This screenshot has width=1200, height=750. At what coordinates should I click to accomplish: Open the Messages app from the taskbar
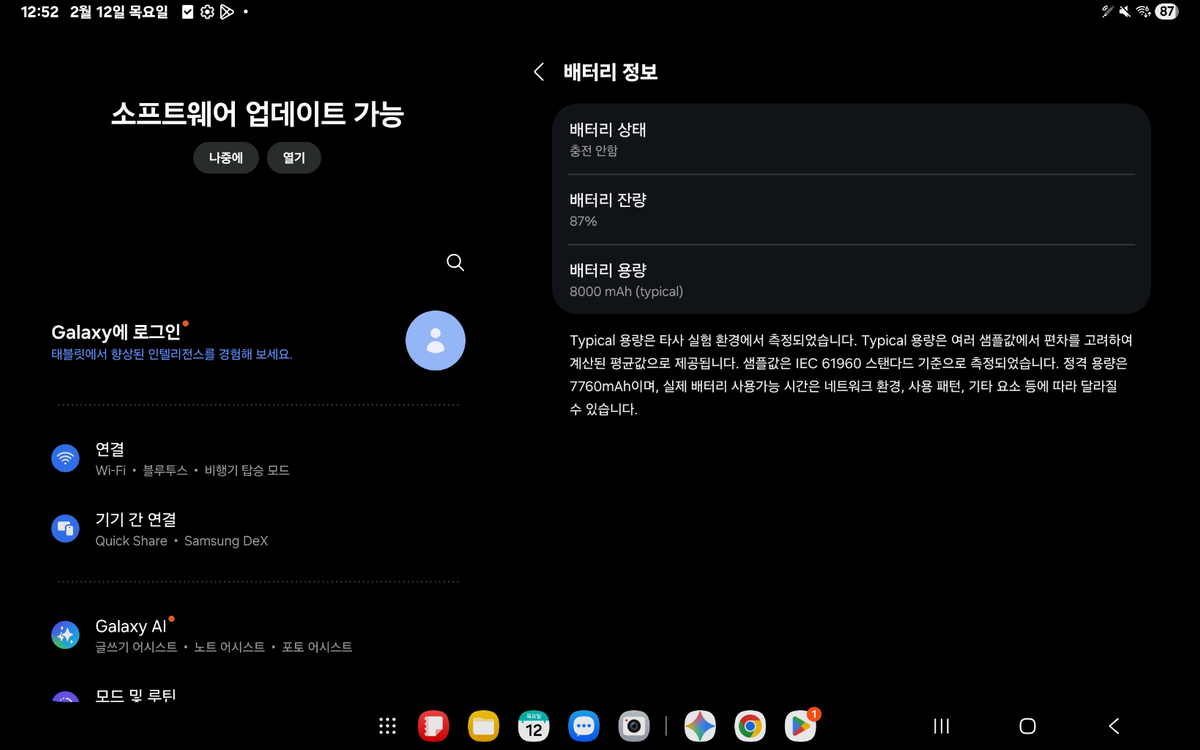pos(584,727)
